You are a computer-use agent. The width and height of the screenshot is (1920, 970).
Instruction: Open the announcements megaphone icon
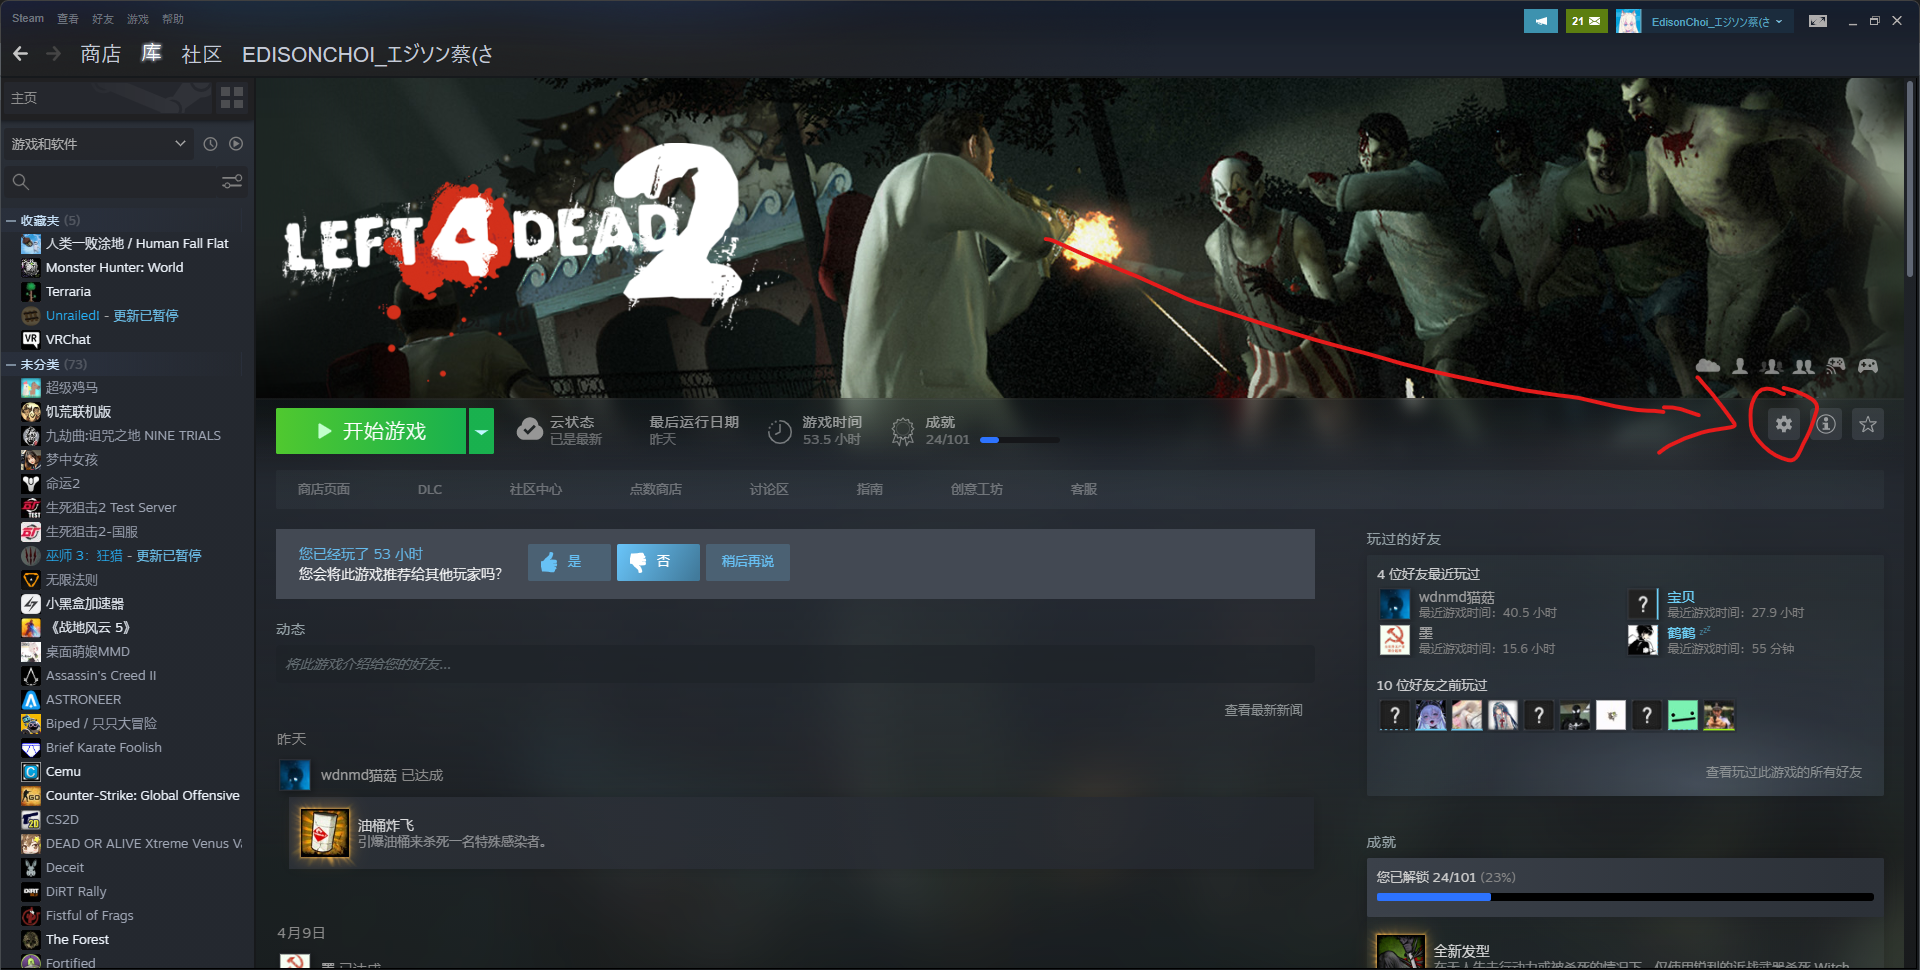click(x=1541, y=21)
